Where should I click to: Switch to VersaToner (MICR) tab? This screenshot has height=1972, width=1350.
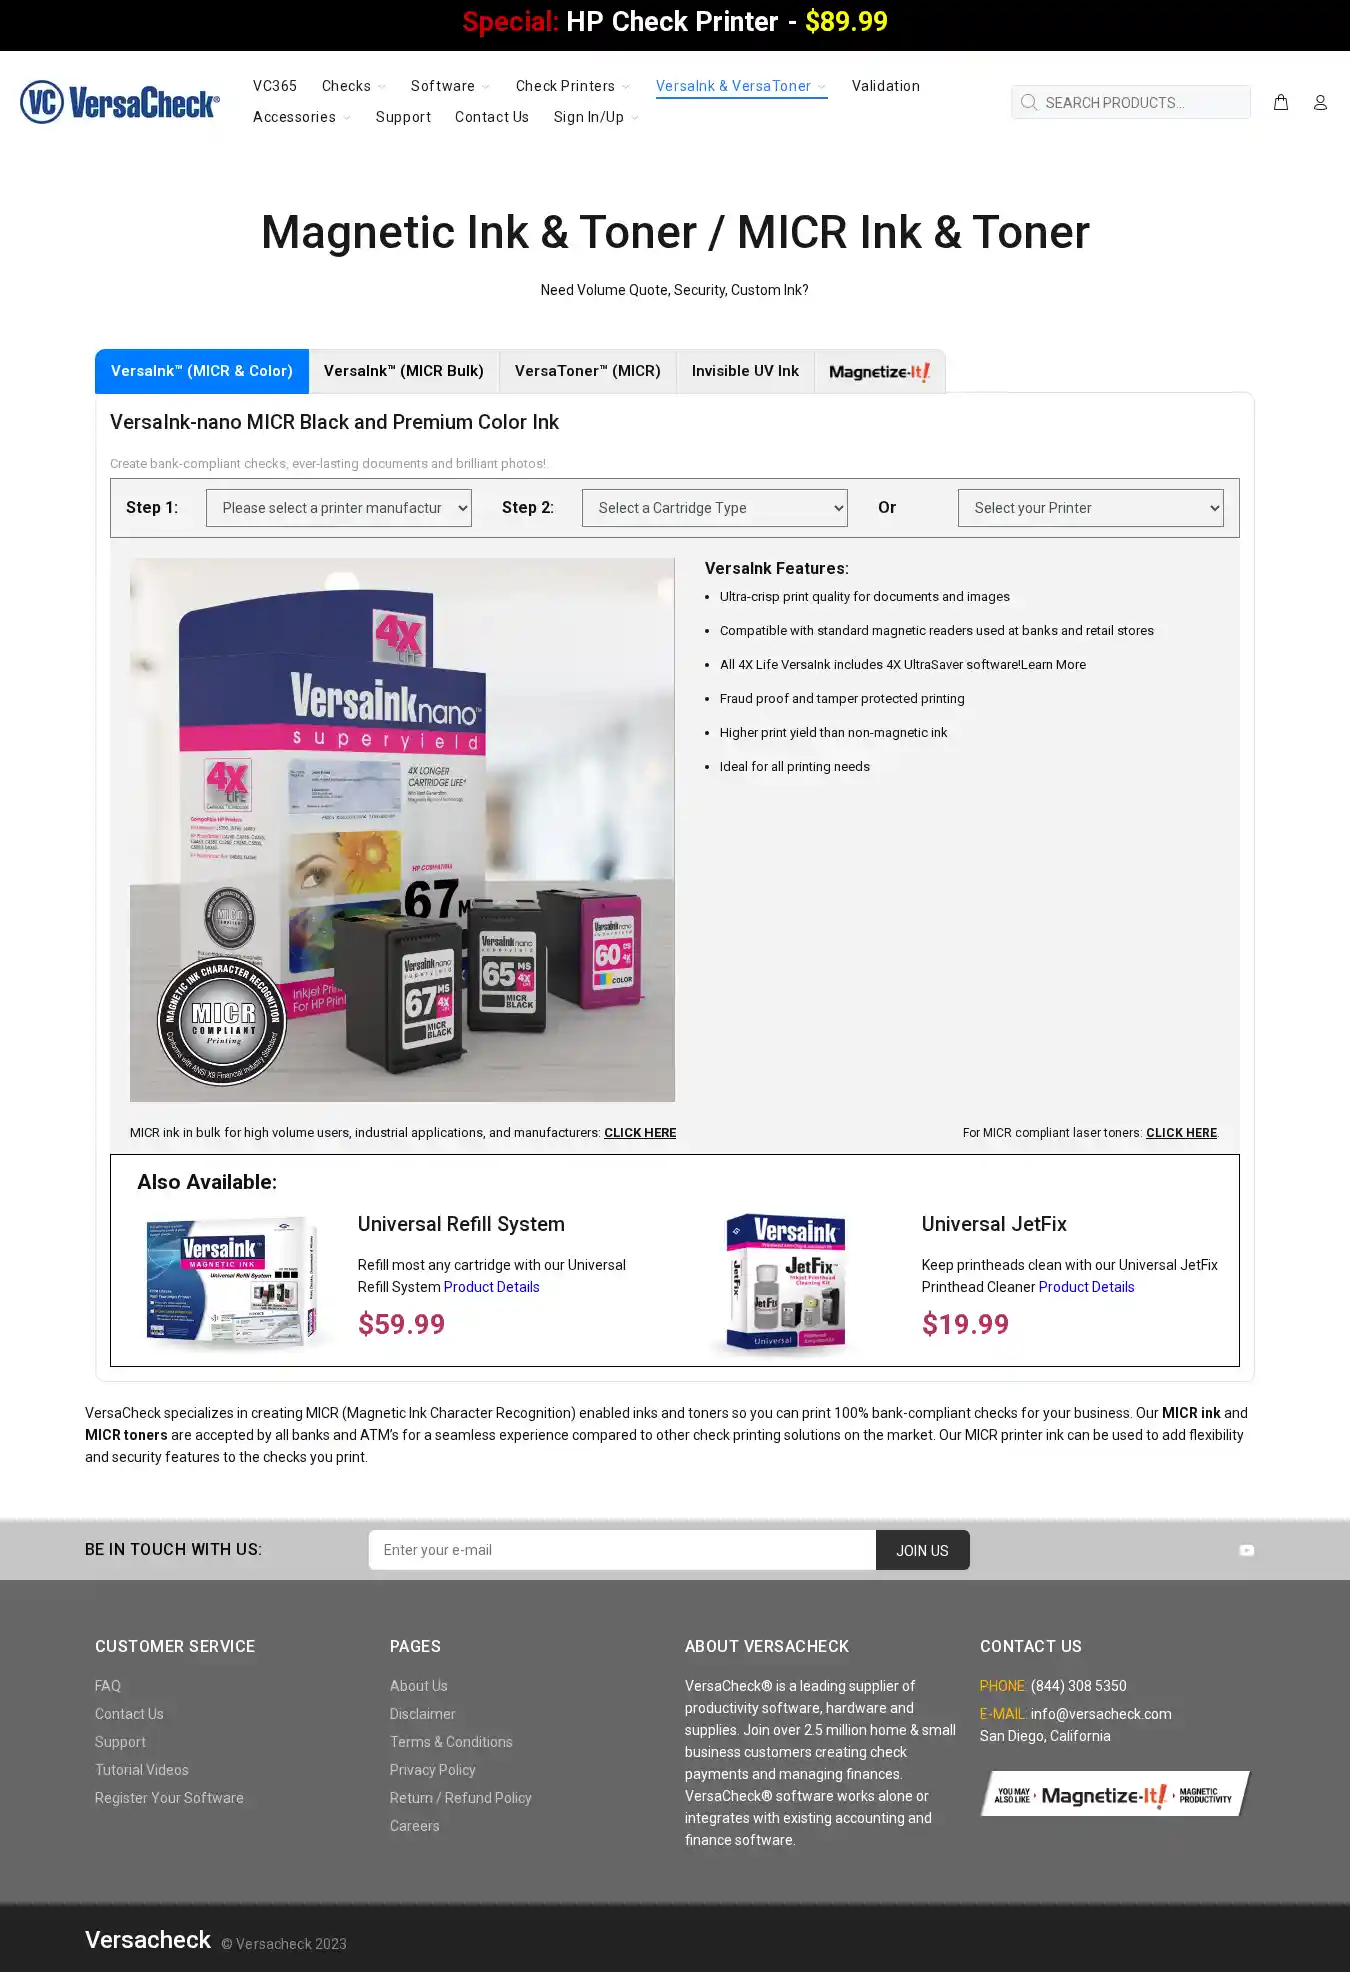pyautogui.click(x=588, y=371)
